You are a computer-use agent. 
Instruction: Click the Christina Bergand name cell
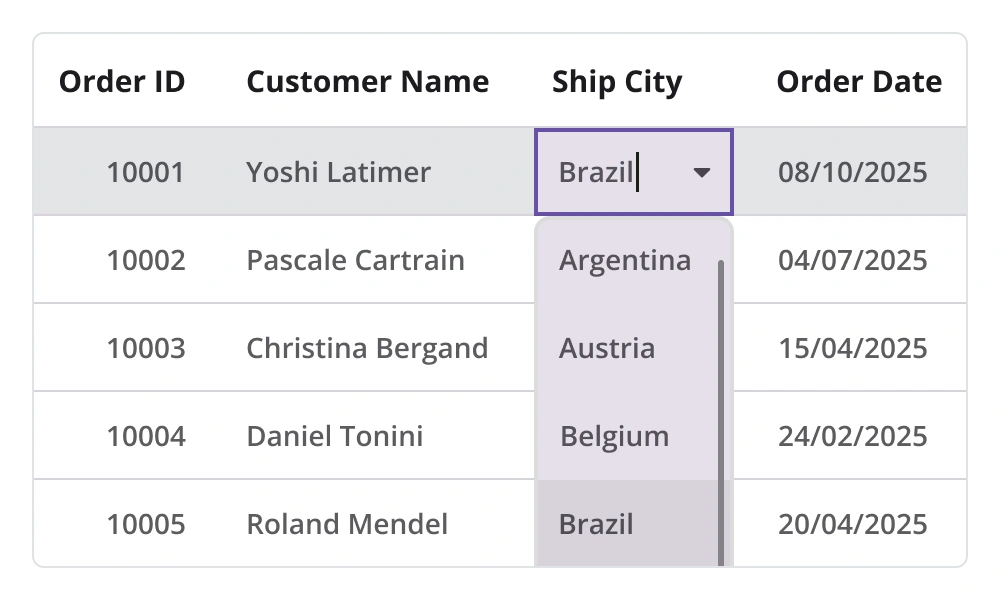367,348
